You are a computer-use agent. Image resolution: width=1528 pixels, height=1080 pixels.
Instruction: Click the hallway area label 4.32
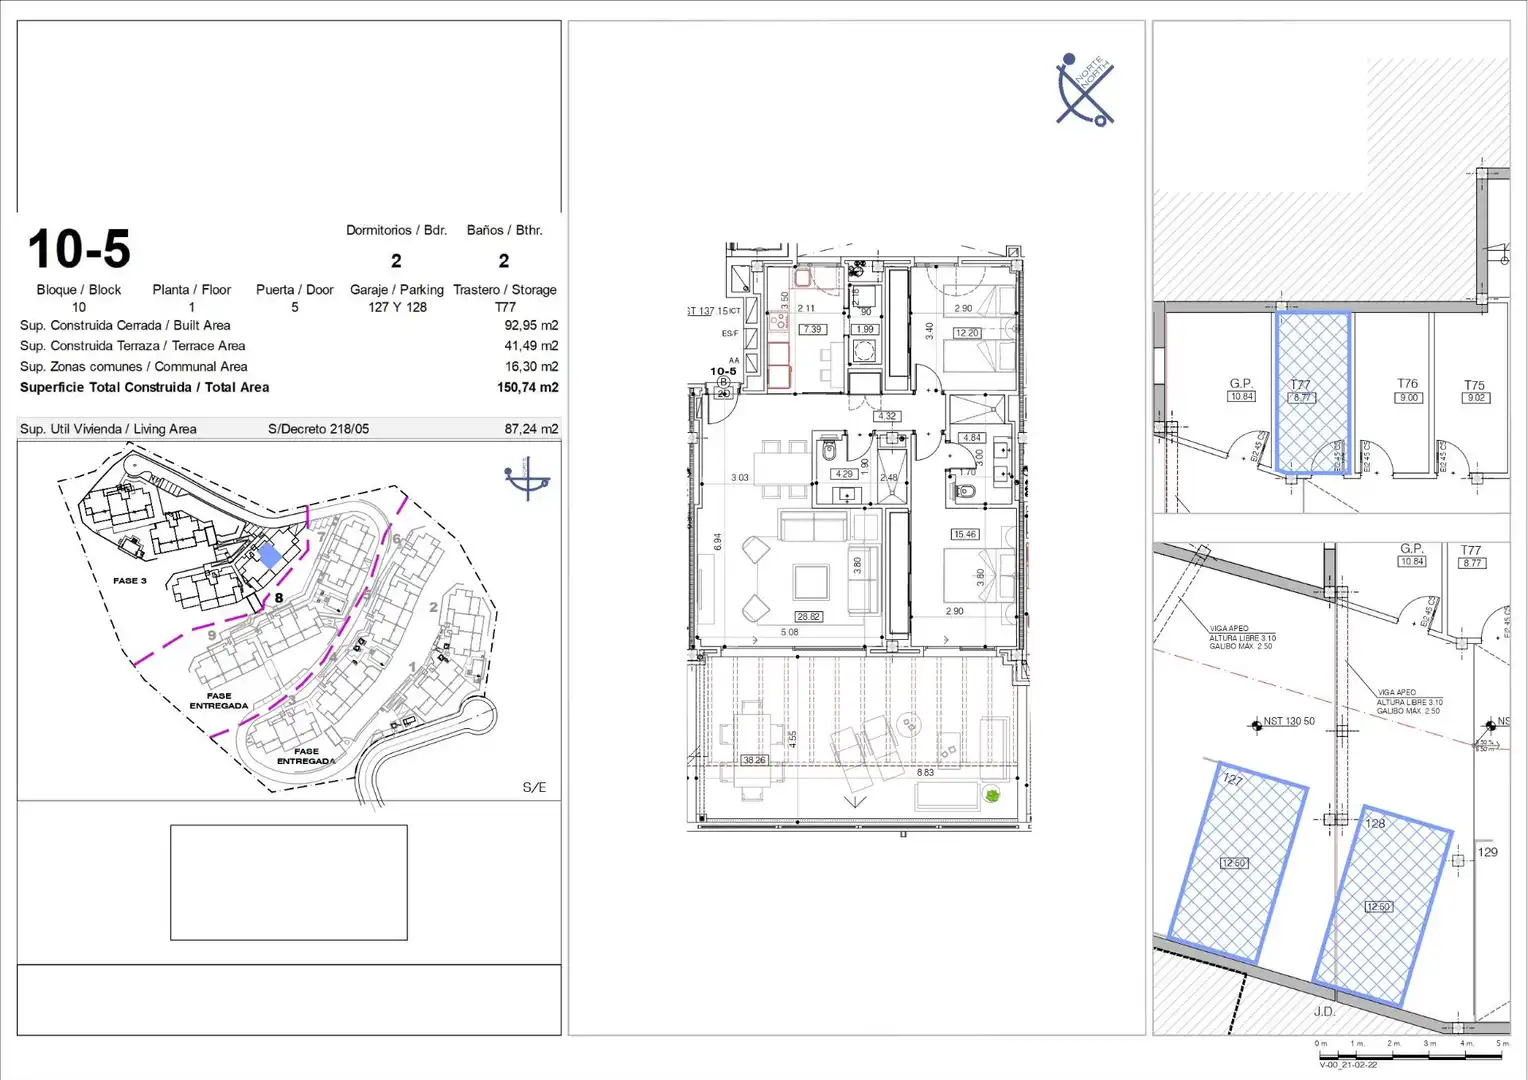887,416
